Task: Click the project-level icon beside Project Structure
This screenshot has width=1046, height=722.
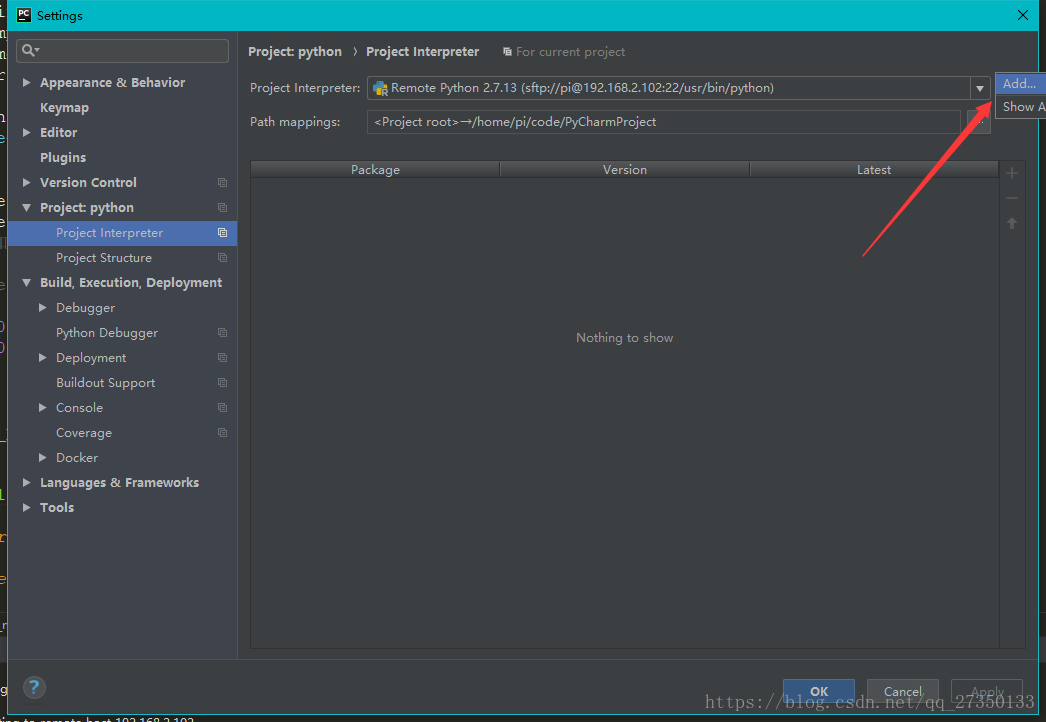Action: coord(222,258)
